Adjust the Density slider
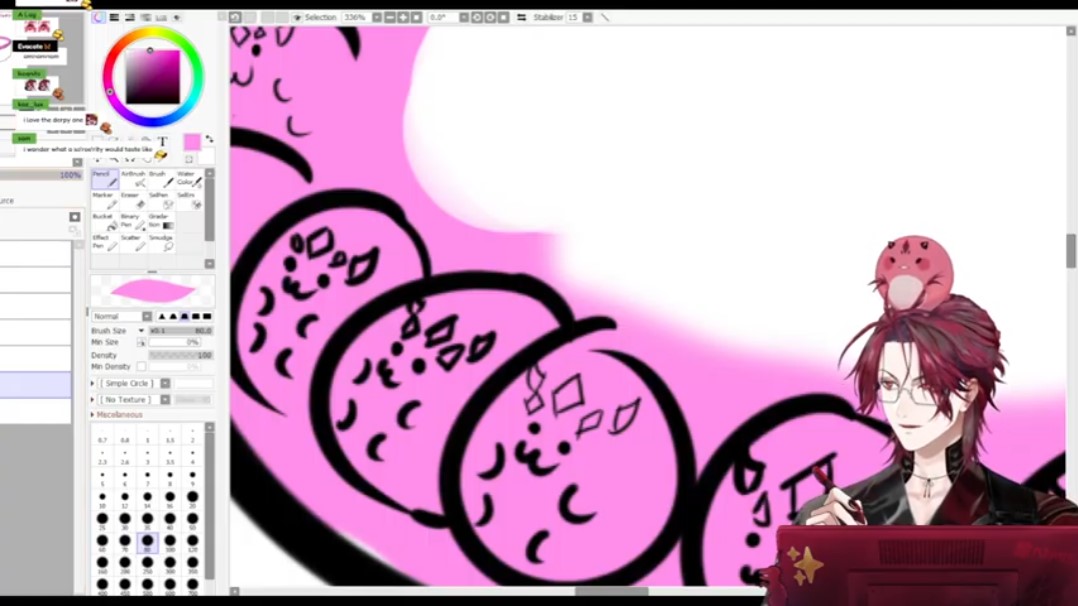1078x606 pixels. click(x=181, y=355)
